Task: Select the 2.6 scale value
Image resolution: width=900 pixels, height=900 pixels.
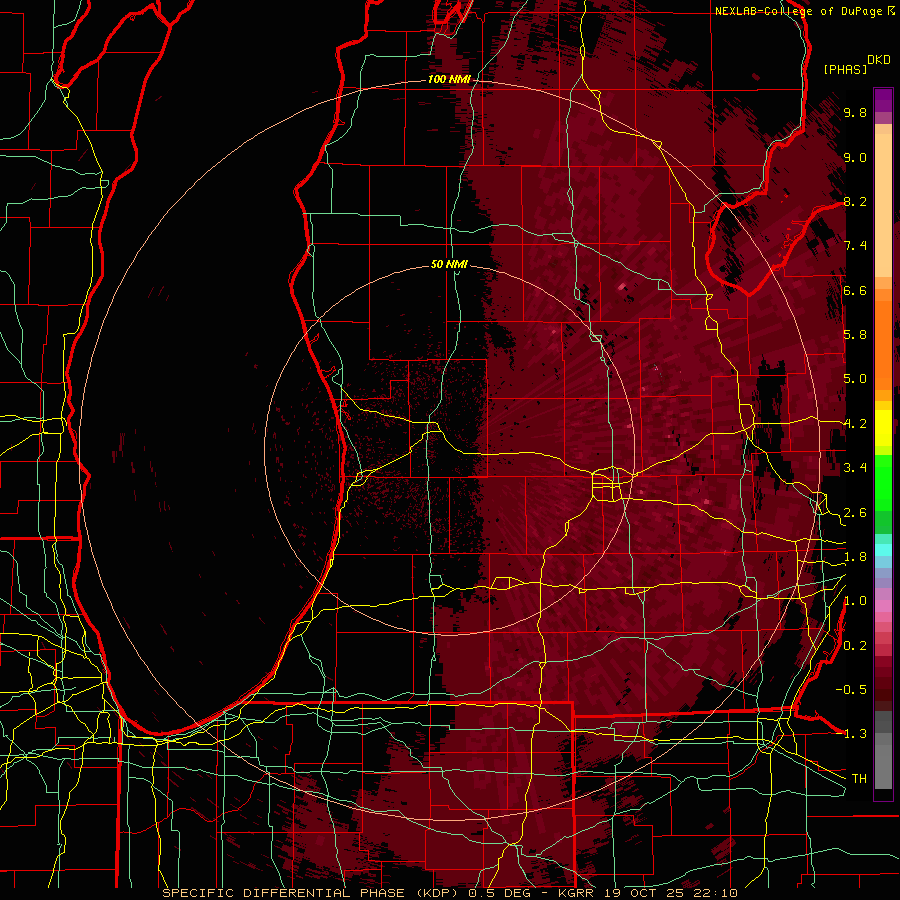Action: pyautogui.click(x=855, y=513)
